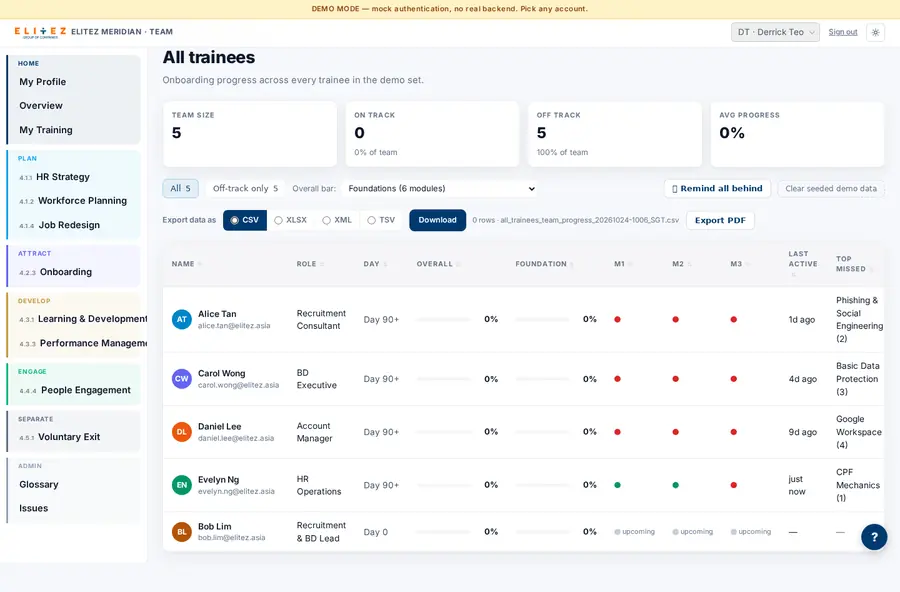900x592 pixels.
Task: Choose XML as export format
Action: pyautogui.click(x=337, y=220)
